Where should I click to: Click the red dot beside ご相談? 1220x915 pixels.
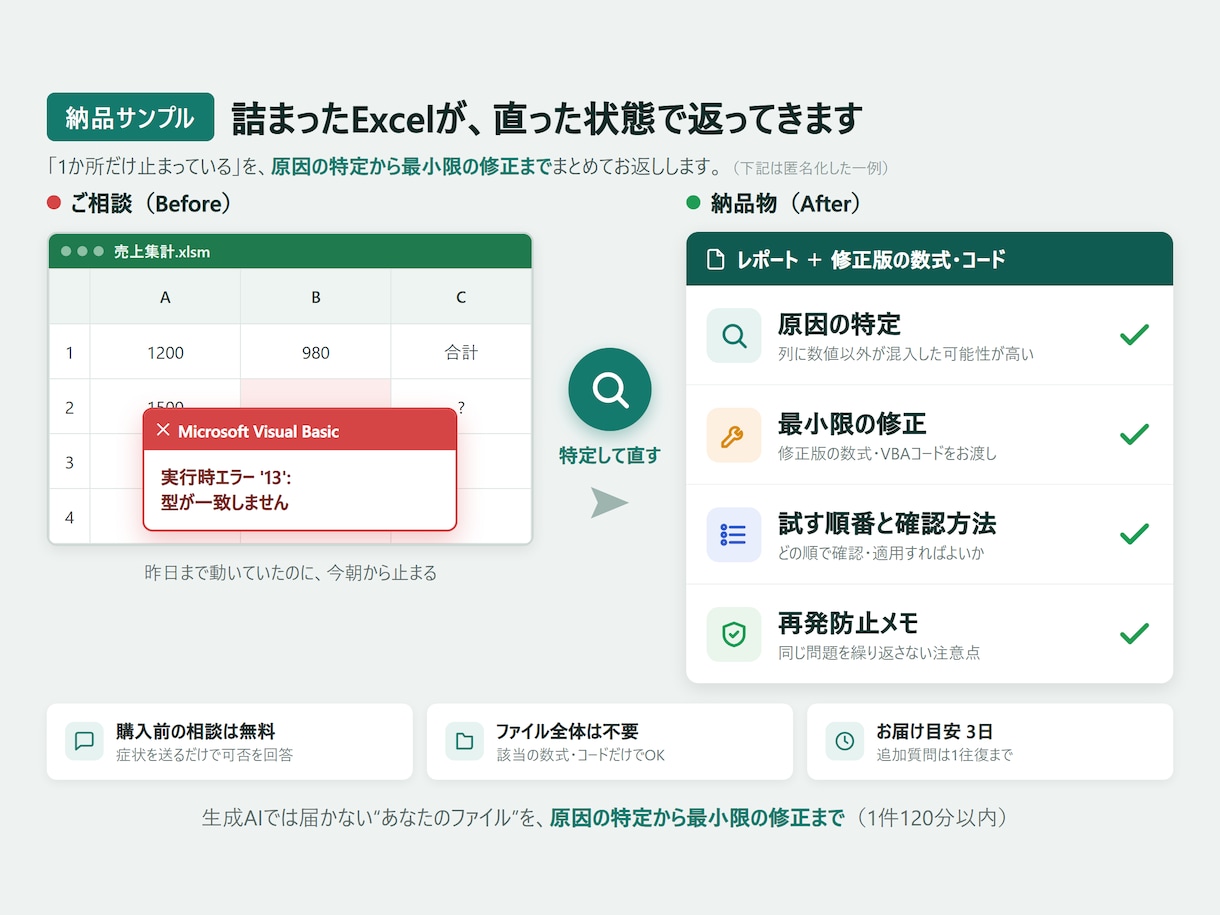[x=54, y=203]
